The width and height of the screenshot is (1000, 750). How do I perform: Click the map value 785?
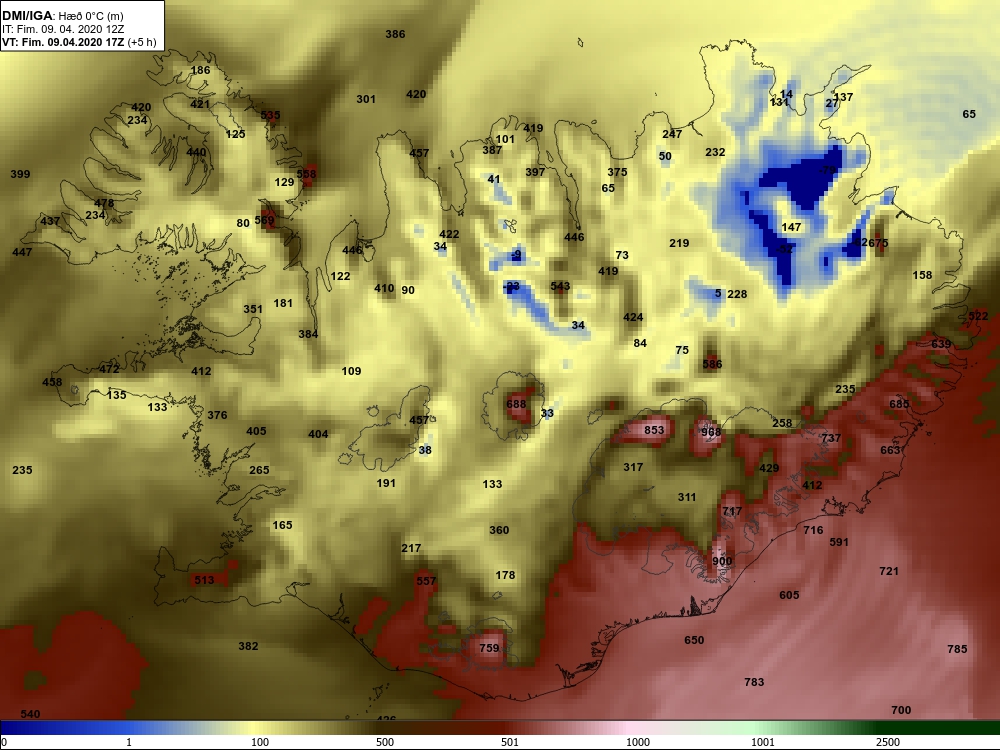pyautogui.click(x=957, y=649)
